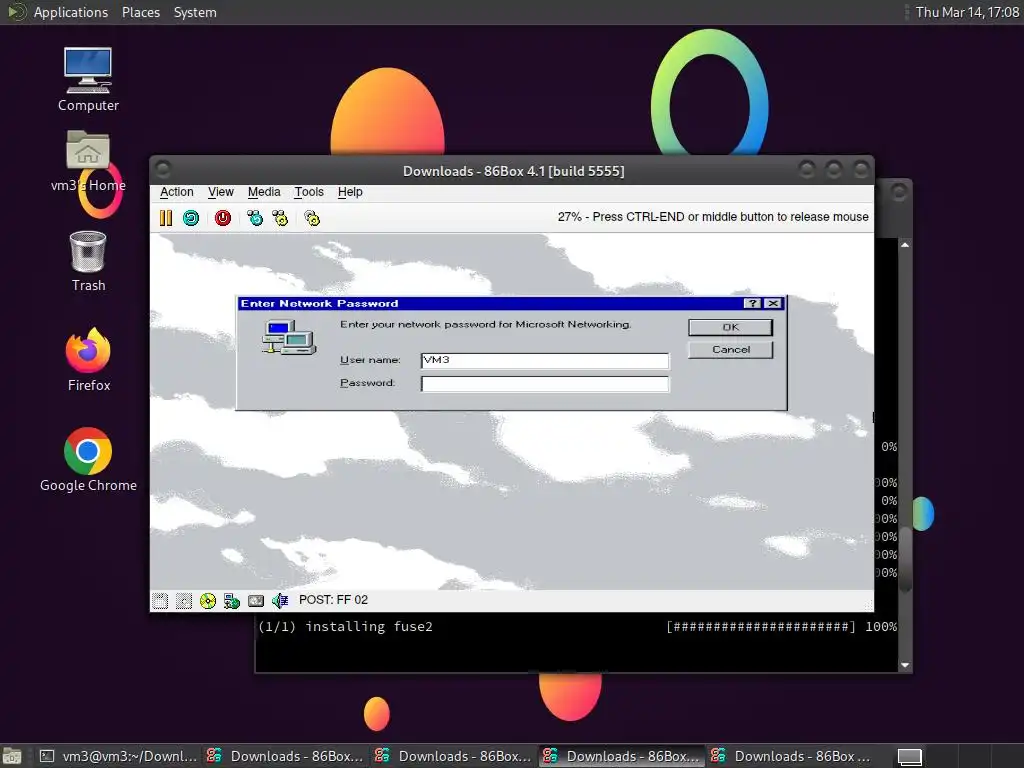Click the red ACPI shutdown power icon
The image size is (1024, 768).
223,217
